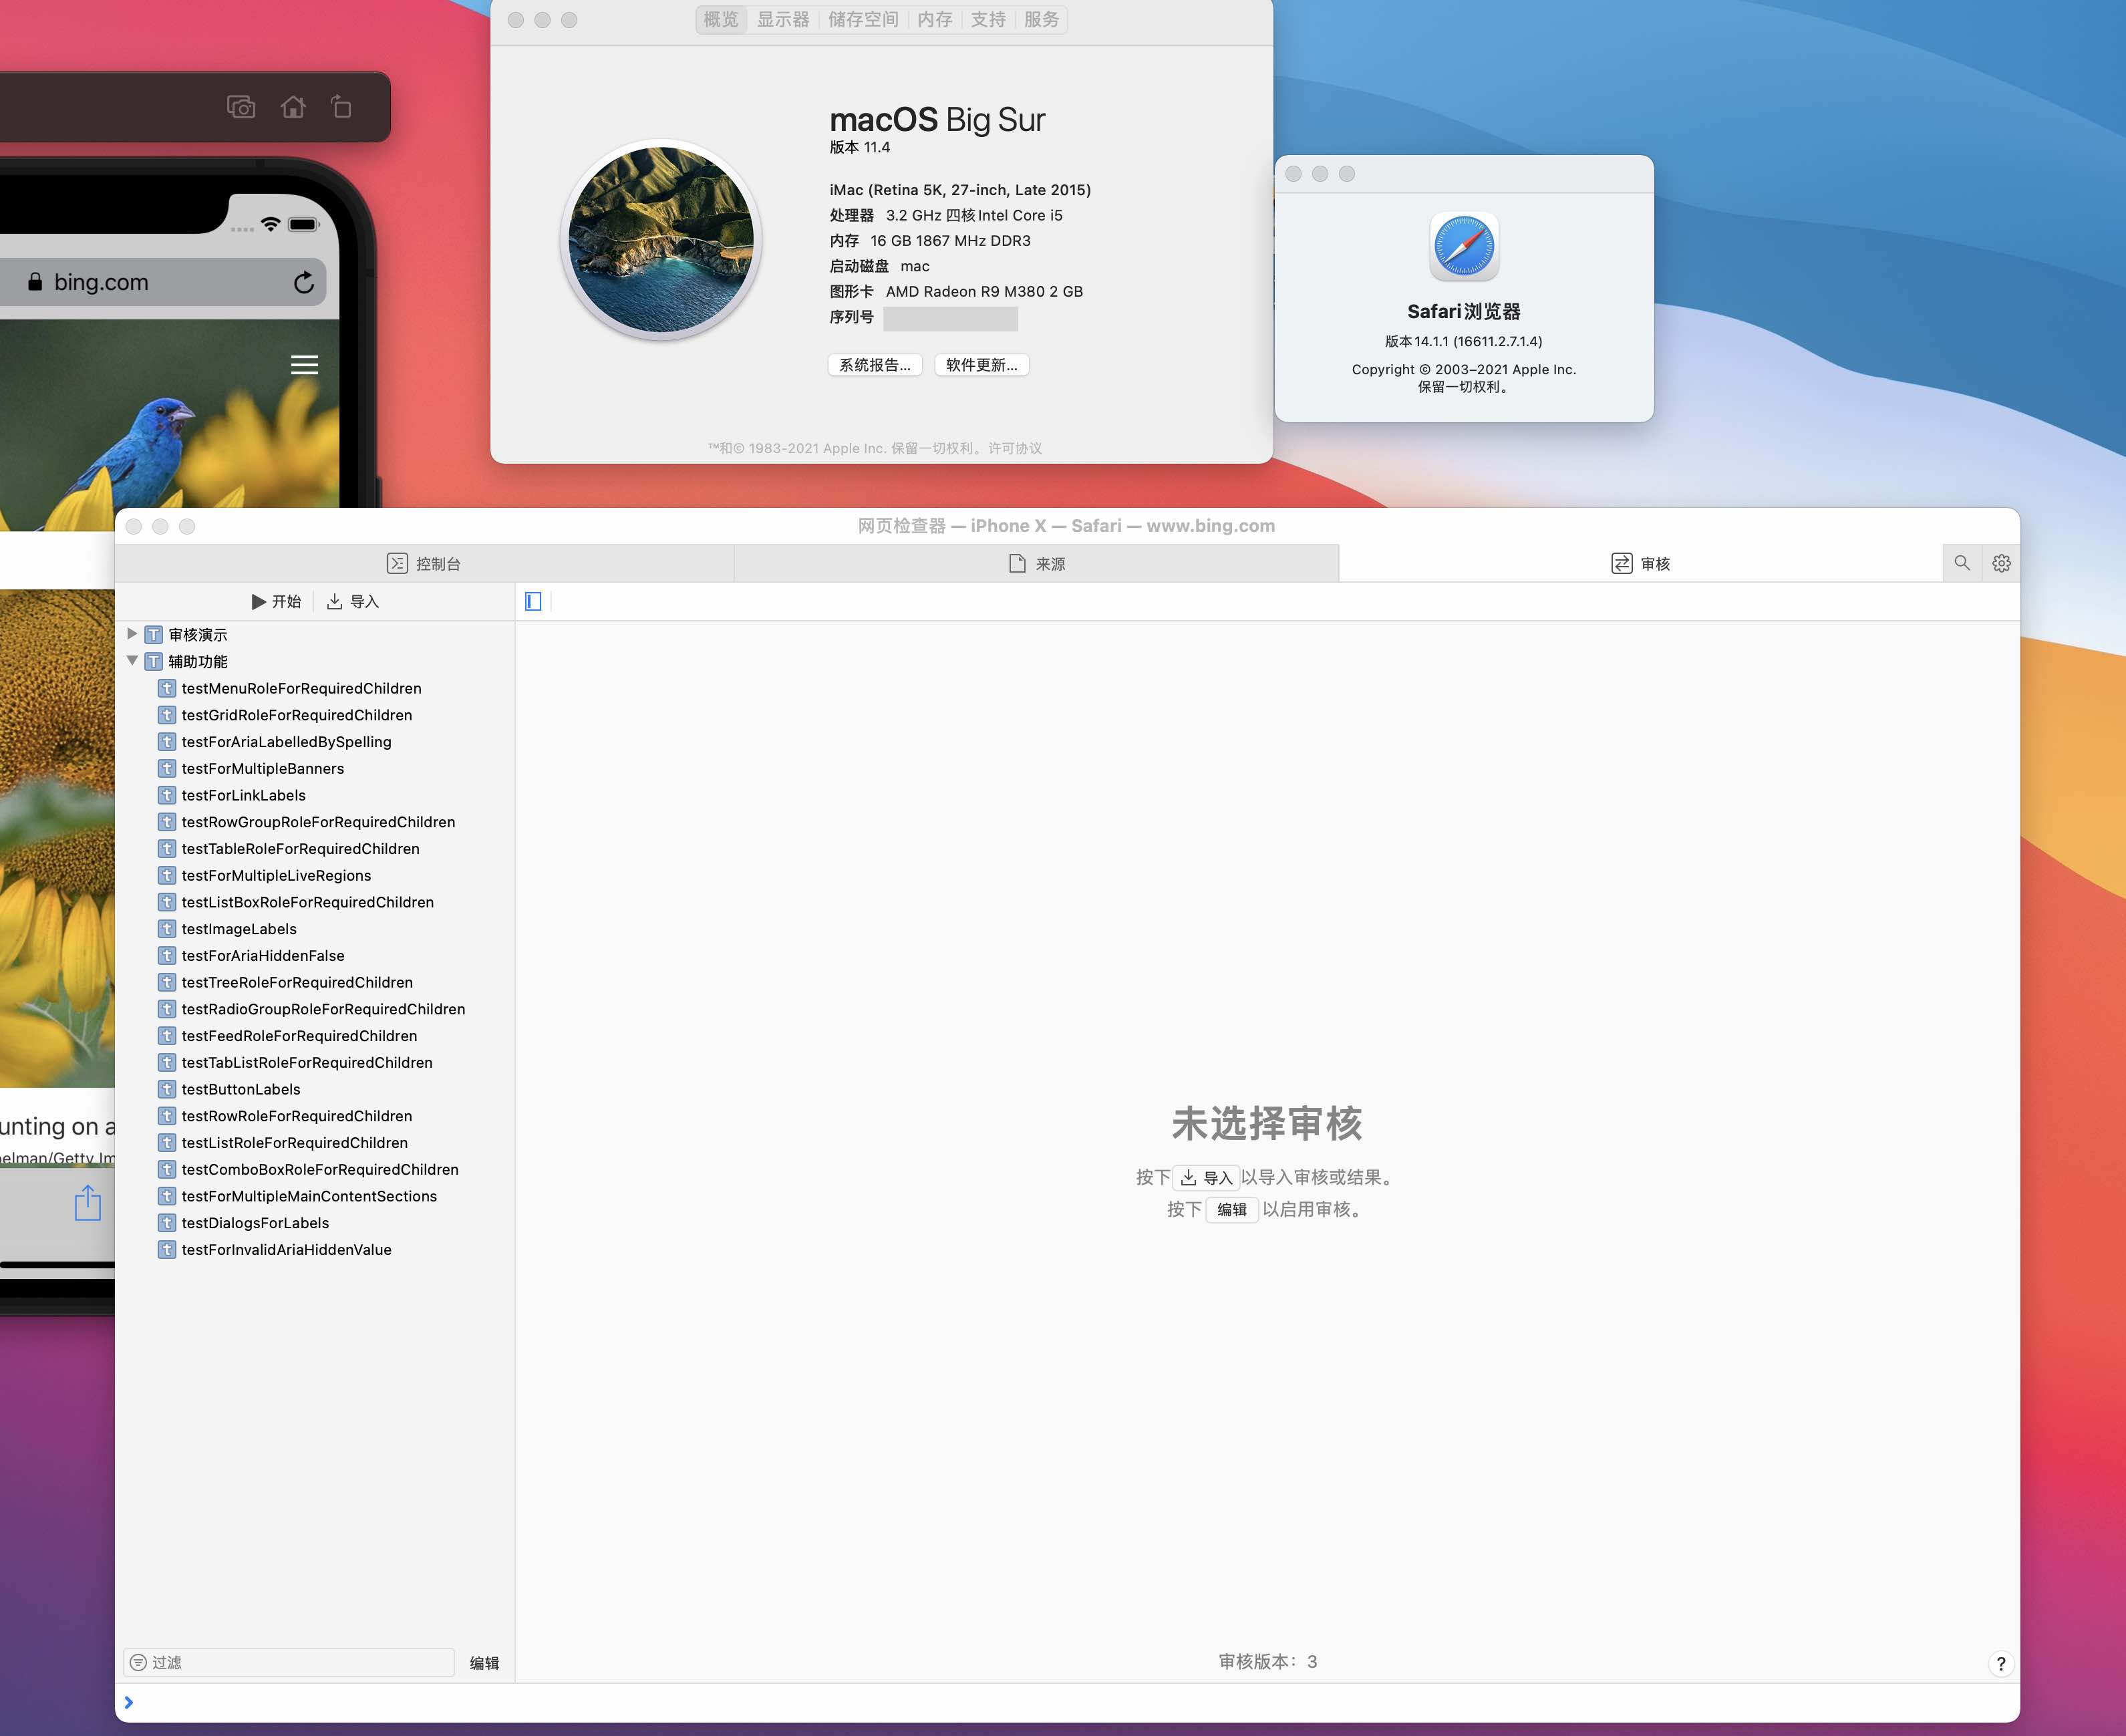The image size is (2126, 1736).
Task: Switch to the 来源 tab
Action: pyautogui.click(x=1037, y=563)
